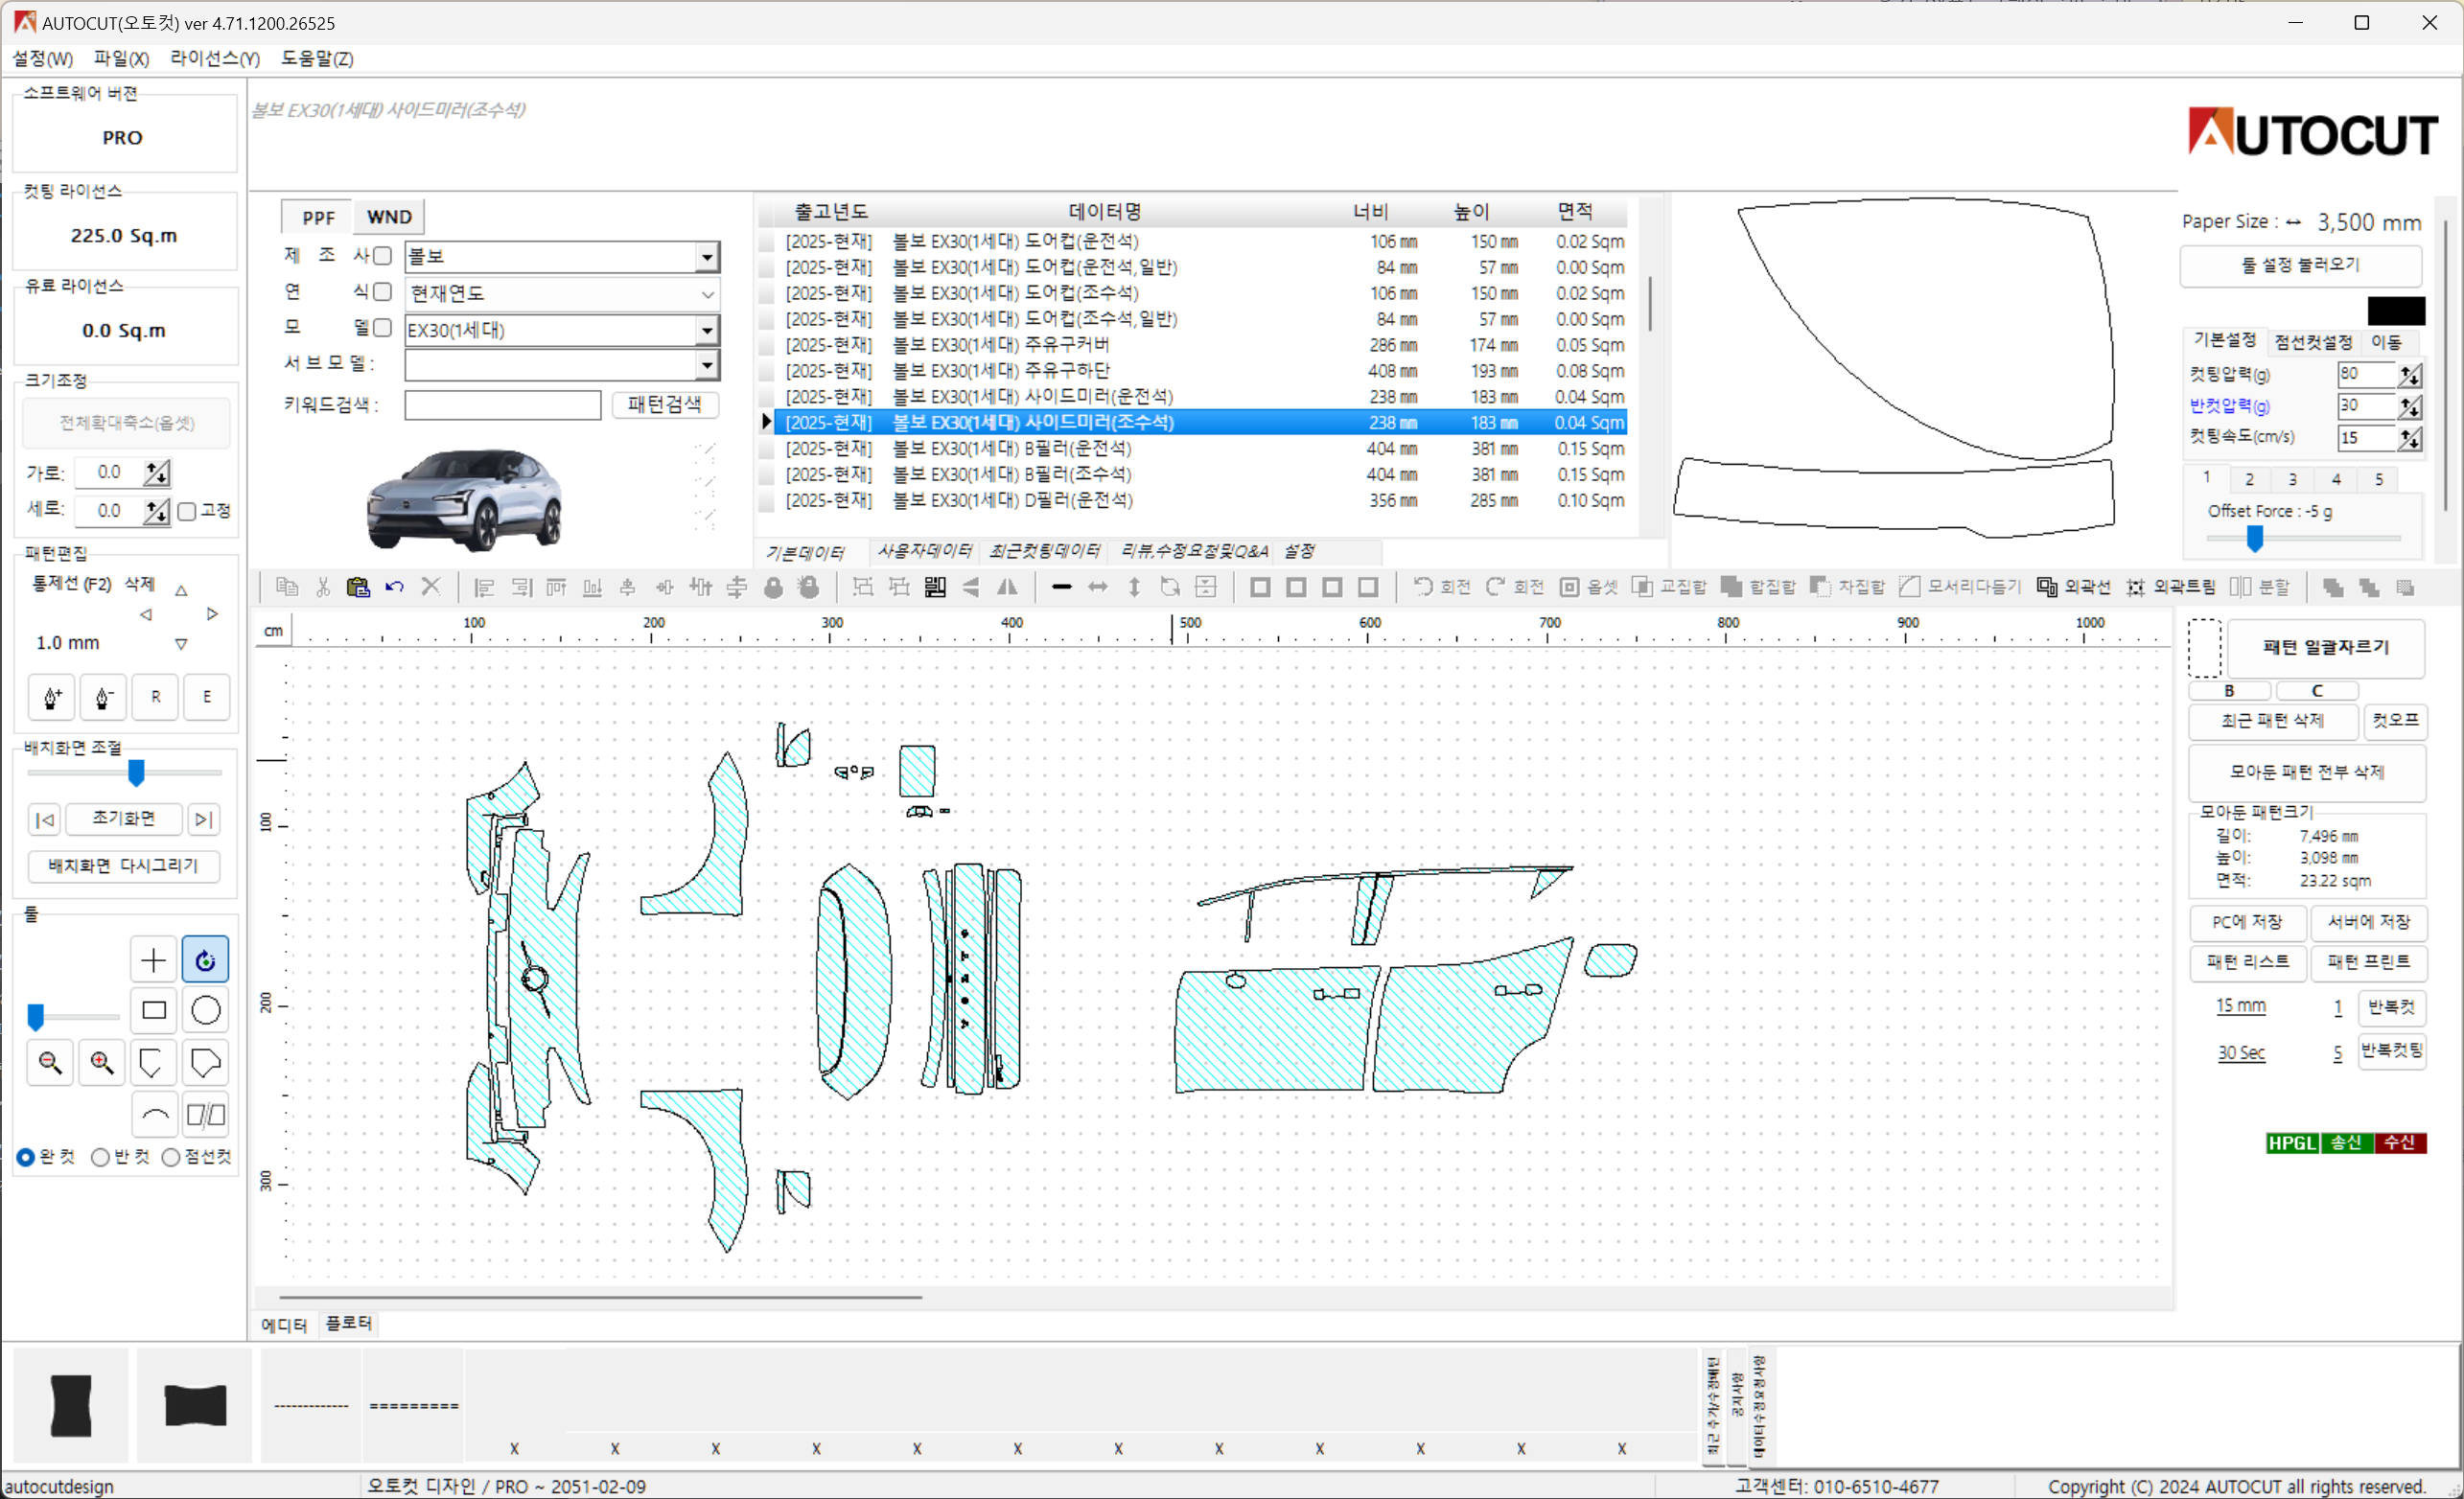Image resolution: width=2464 pixels, height=1499 pixels.
Task: Select the 반 컷 radio button
Action: pyautogui.click(x=100, y=1157)
